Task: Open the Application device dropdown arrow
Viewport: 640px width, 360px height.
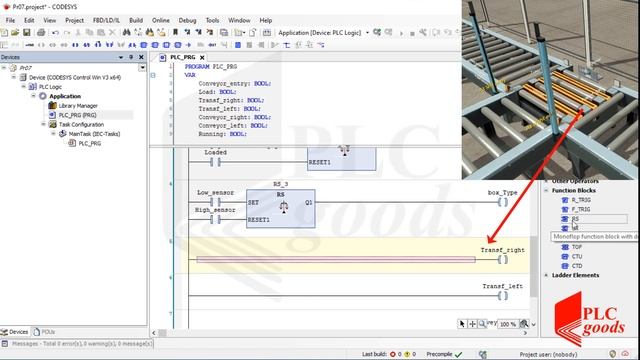Action: [x=367, y=33]
